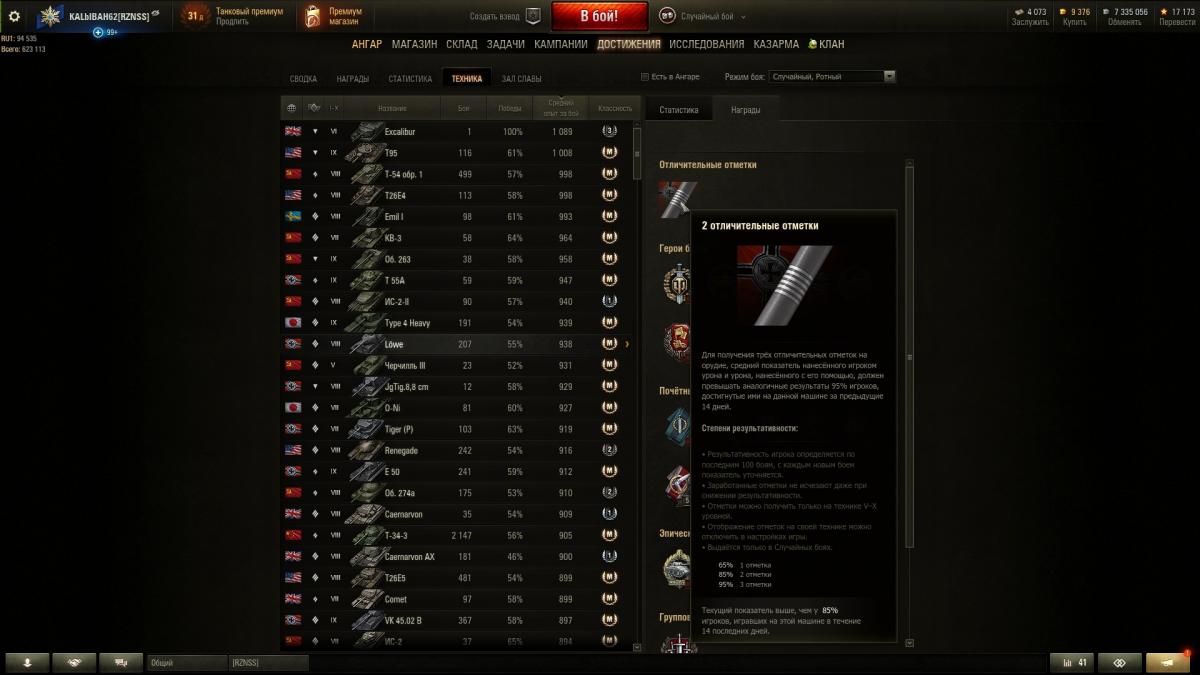Open the servers statistics icon showing 41

[x=1071, y=662]
